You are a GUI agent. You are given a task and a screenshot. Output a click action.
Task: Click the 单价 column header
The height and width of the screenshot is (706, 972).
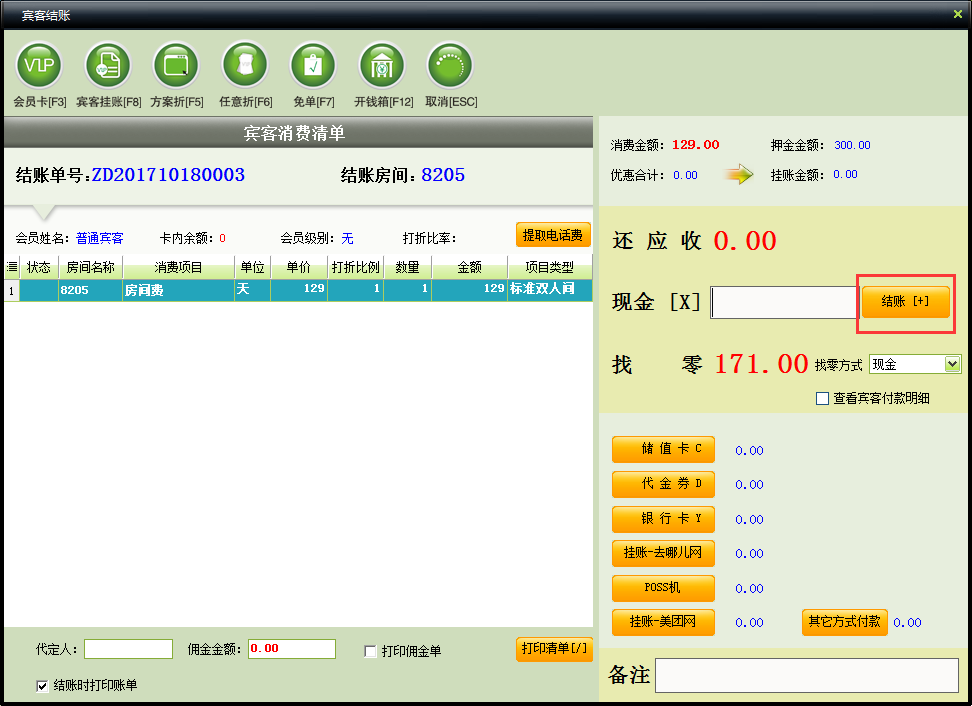click(x=299, y=267)
